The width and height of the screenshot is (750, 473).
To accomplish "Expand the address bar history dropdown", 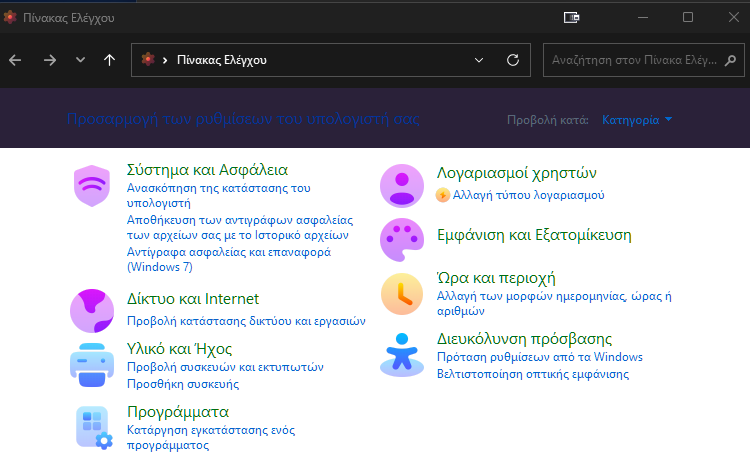I will [x=479, y=60].
